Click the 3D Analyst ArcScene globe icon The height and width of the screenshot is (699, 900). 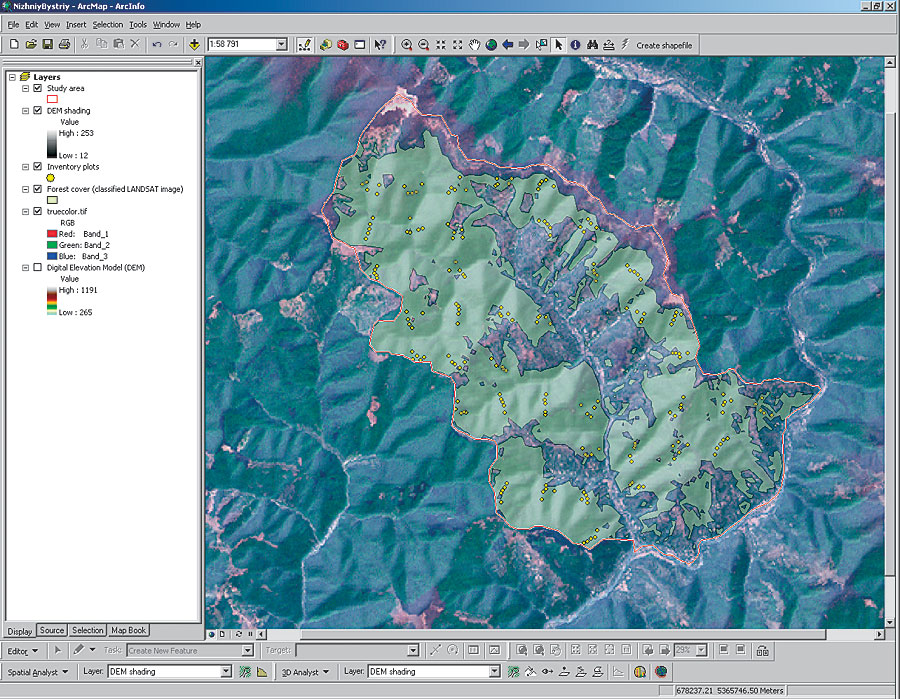pos(640,671)
